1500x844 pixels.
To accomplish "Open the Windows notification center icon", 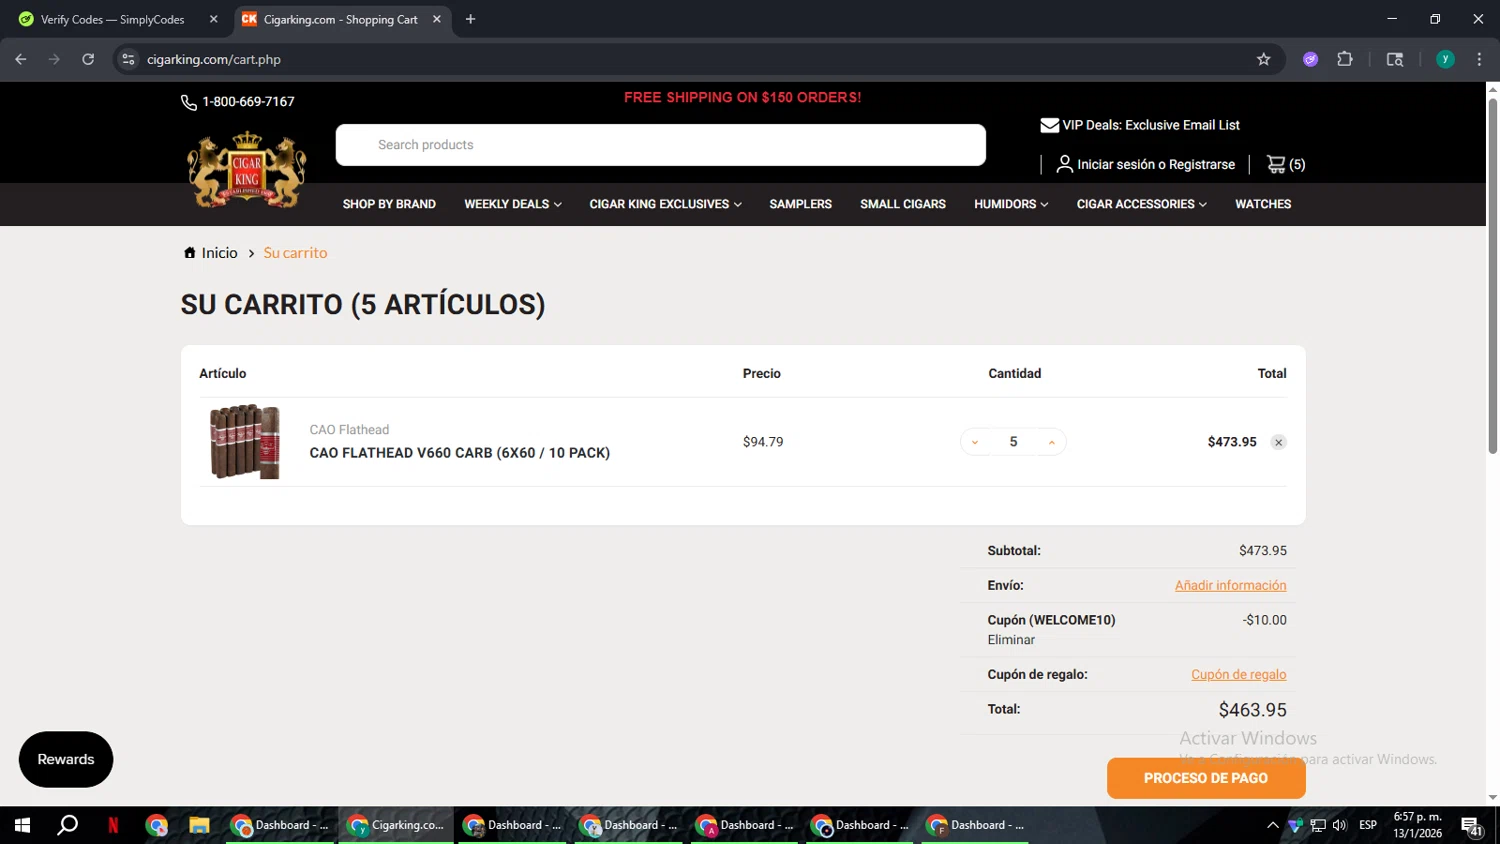I will (x=1472, y=825).
